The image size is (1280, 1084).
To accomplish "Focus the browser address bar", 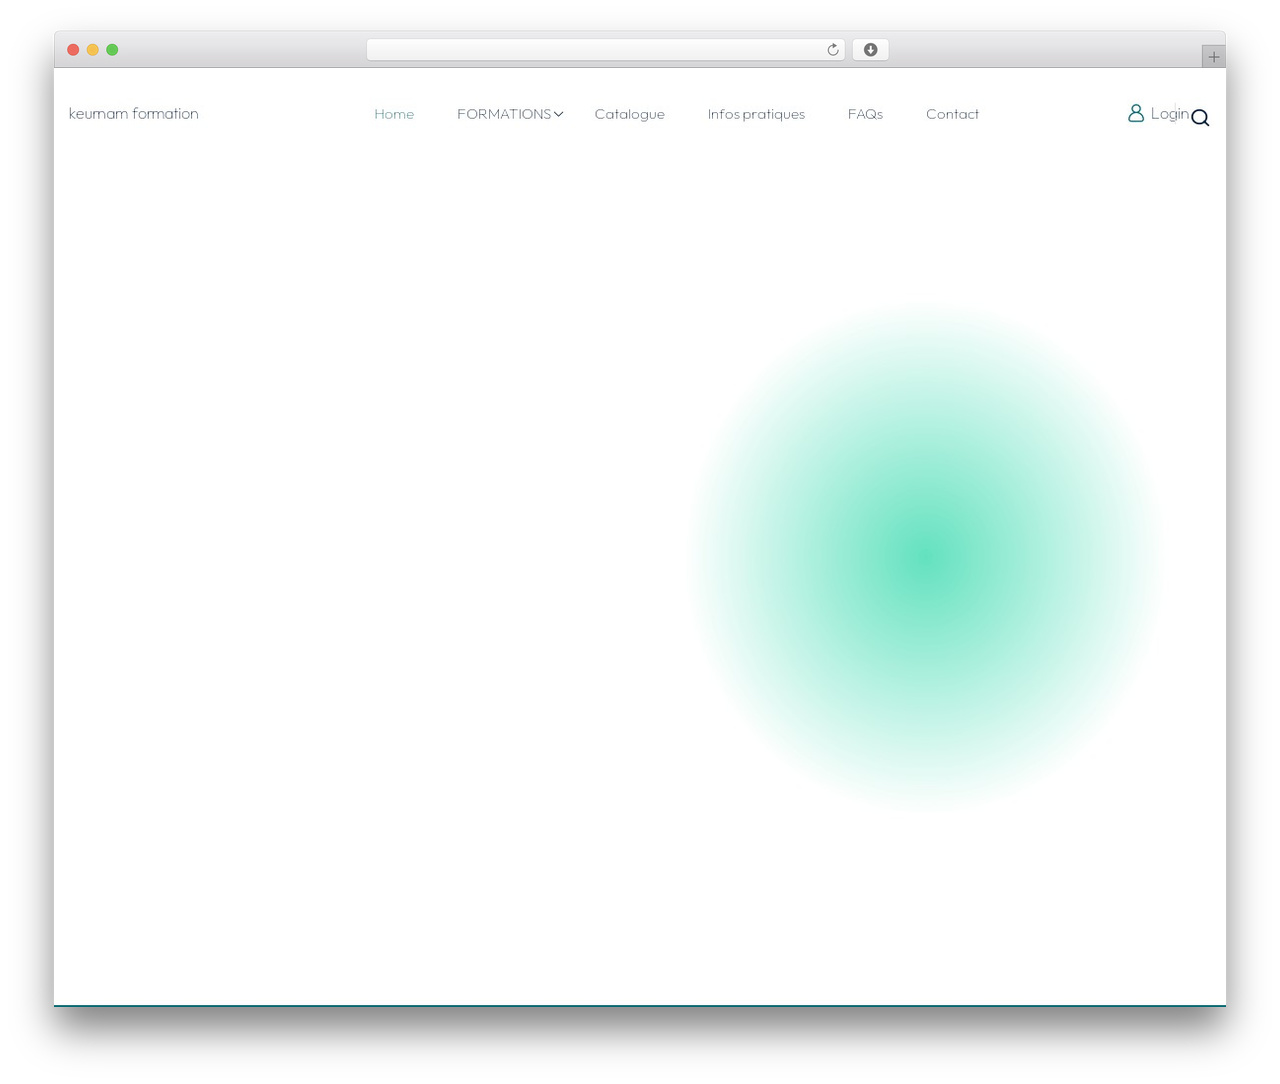I will point(605,50).
